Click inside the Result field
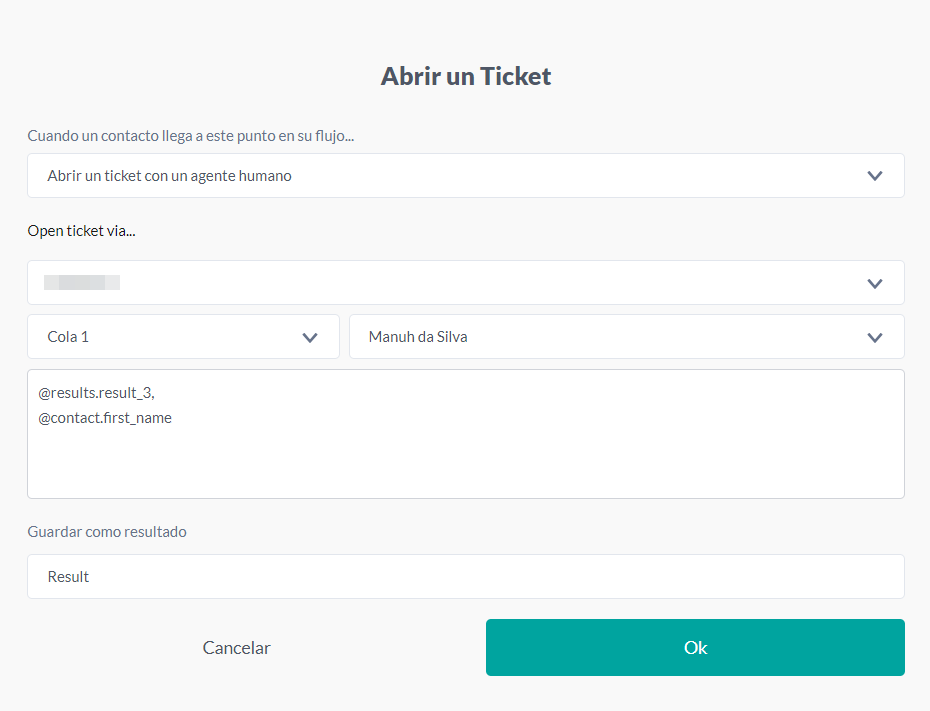 point(466,576)
